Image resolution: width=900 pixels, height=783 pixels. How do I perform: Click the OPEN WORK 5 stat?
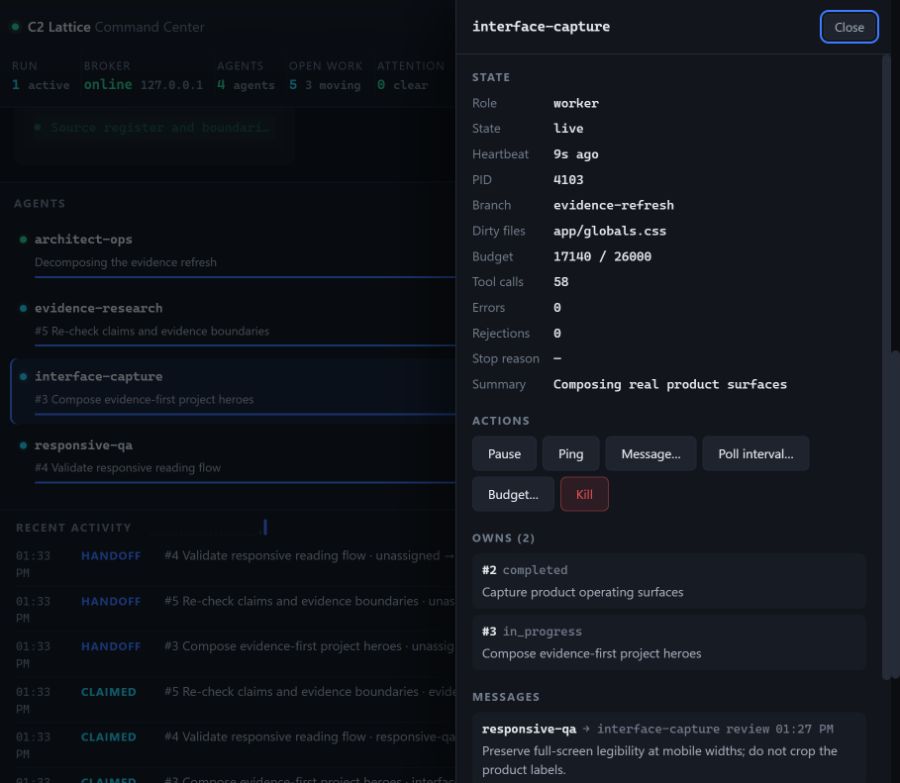[x=325, y=76]
